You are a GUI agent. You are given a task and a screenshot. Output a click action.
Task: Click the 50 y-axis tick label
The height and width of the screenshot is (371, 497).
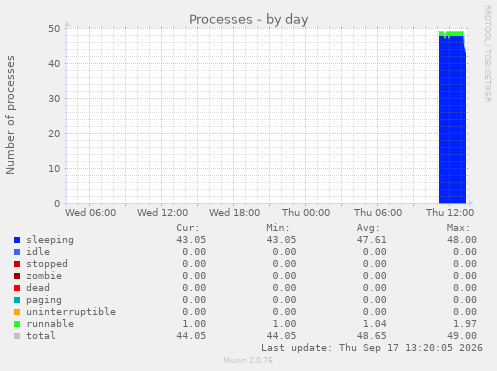tap(54, 29)
